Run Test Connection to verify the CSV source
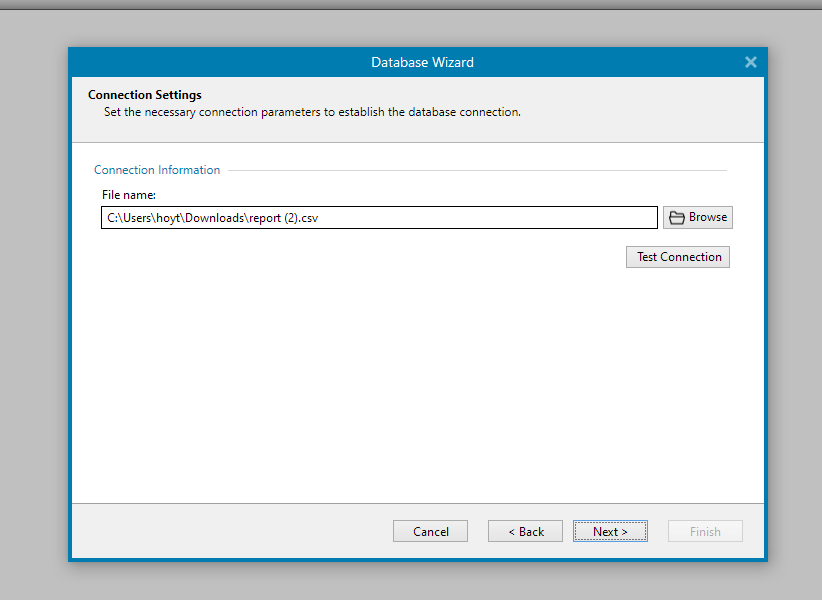 tap(677, 256)
